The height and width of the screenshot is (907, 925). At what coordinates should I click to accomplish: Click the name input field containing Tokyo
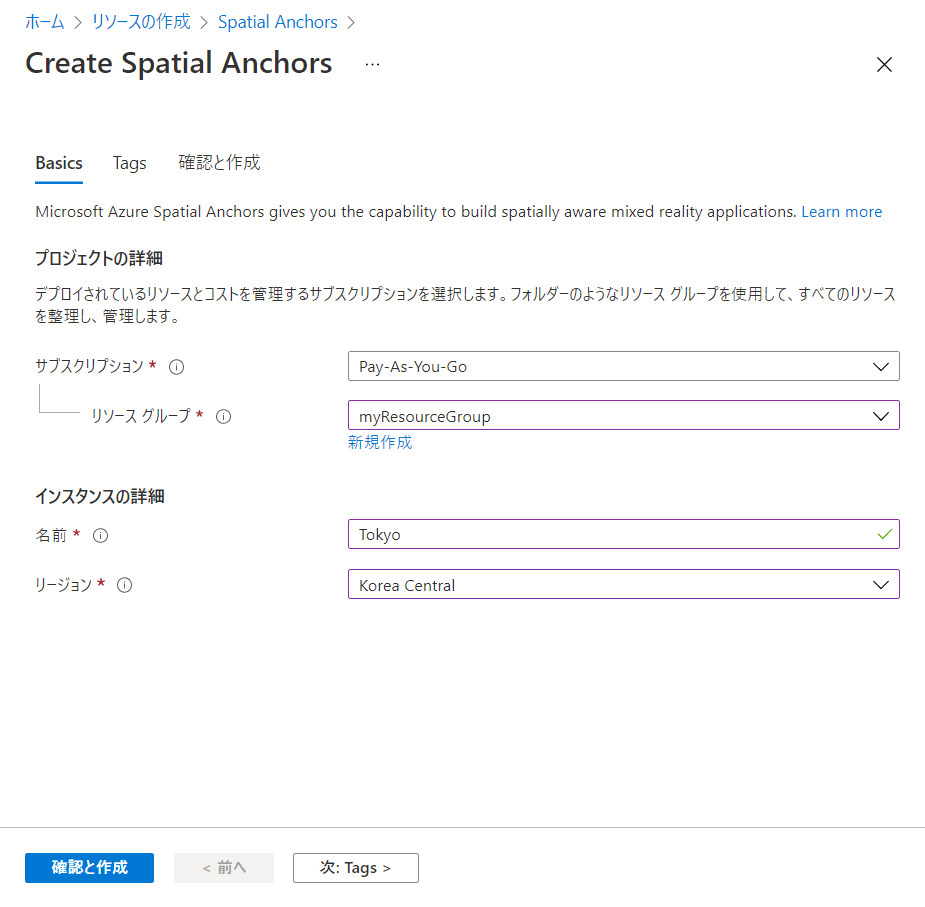click(624, 534)
